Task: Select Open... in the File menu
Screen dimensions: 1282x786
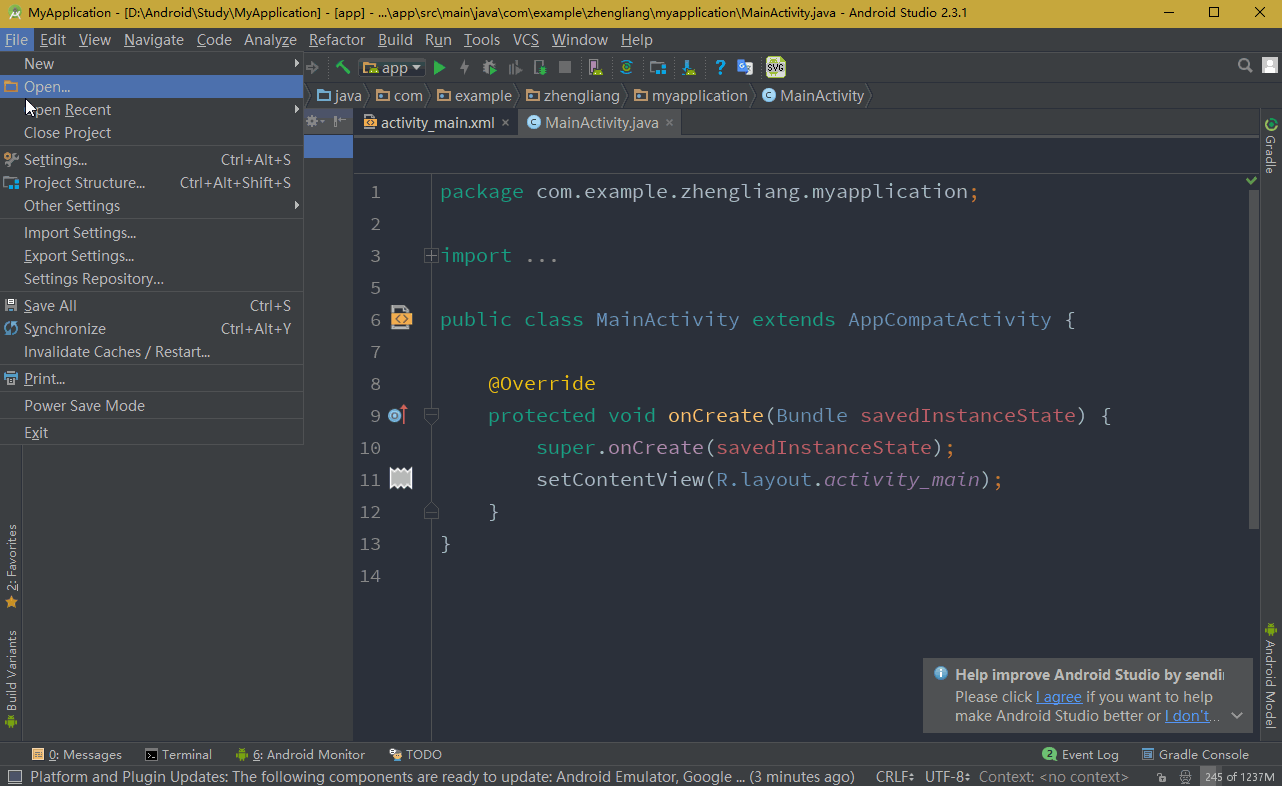Action: [x=152, y=86]
